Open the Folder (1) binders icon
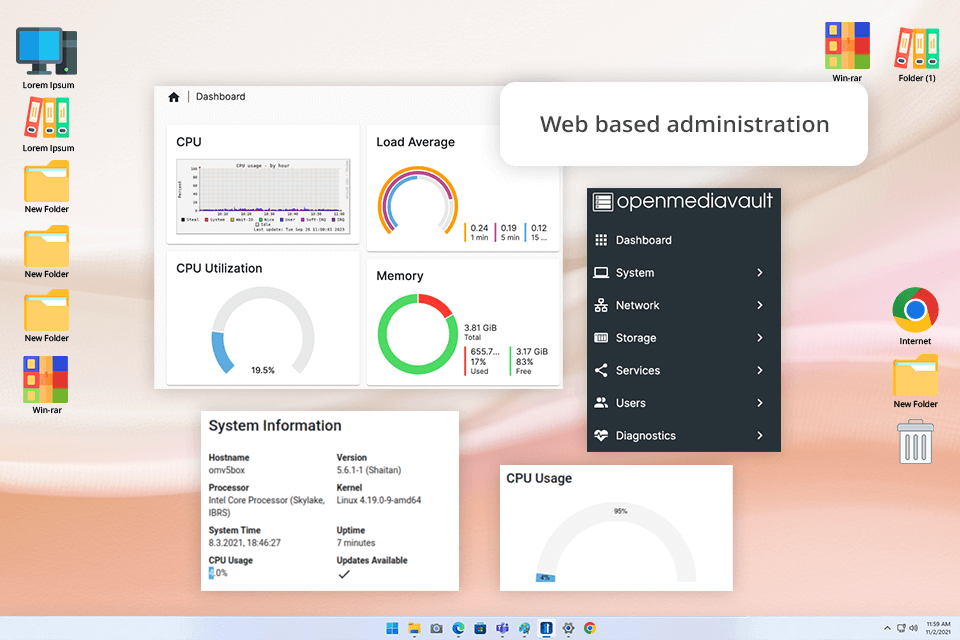Viewport: 960px width, 640px height. tap(917, 48)
